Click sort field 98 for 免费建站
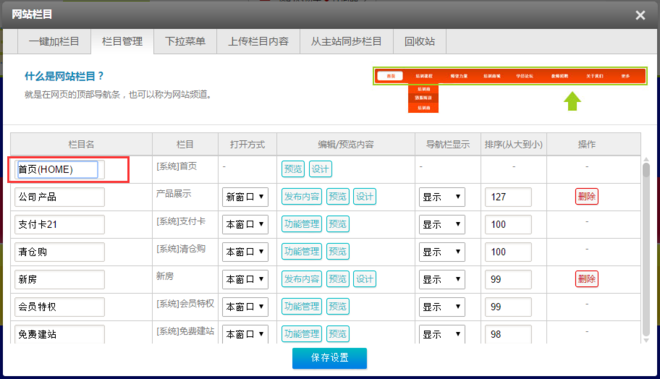The width and height of the screenshot is (660, 379). point(508,334)
